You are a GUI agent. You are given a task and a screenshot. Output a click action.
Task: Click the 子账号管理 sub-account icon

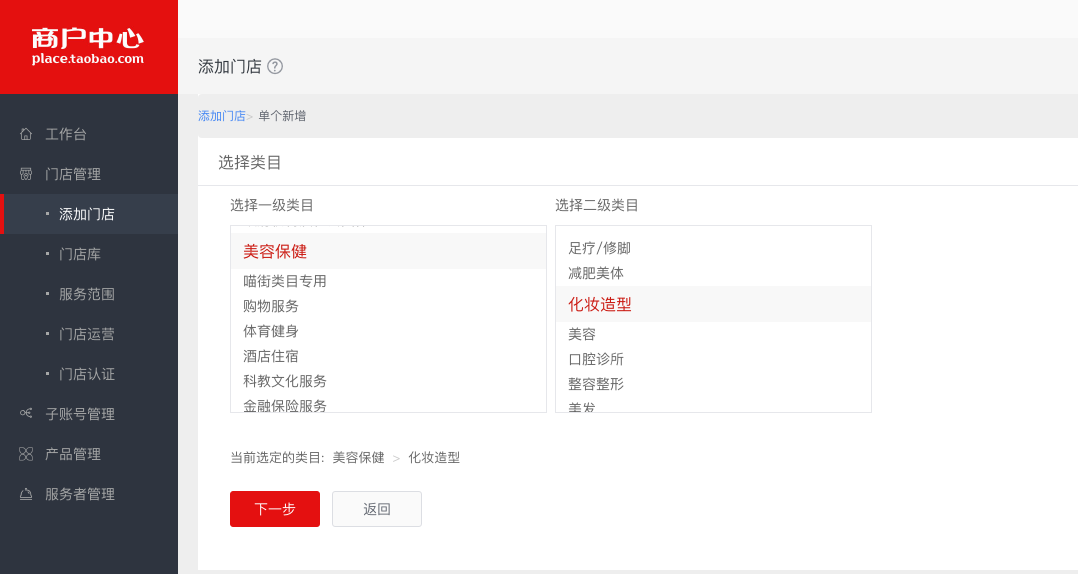point(26,413)
